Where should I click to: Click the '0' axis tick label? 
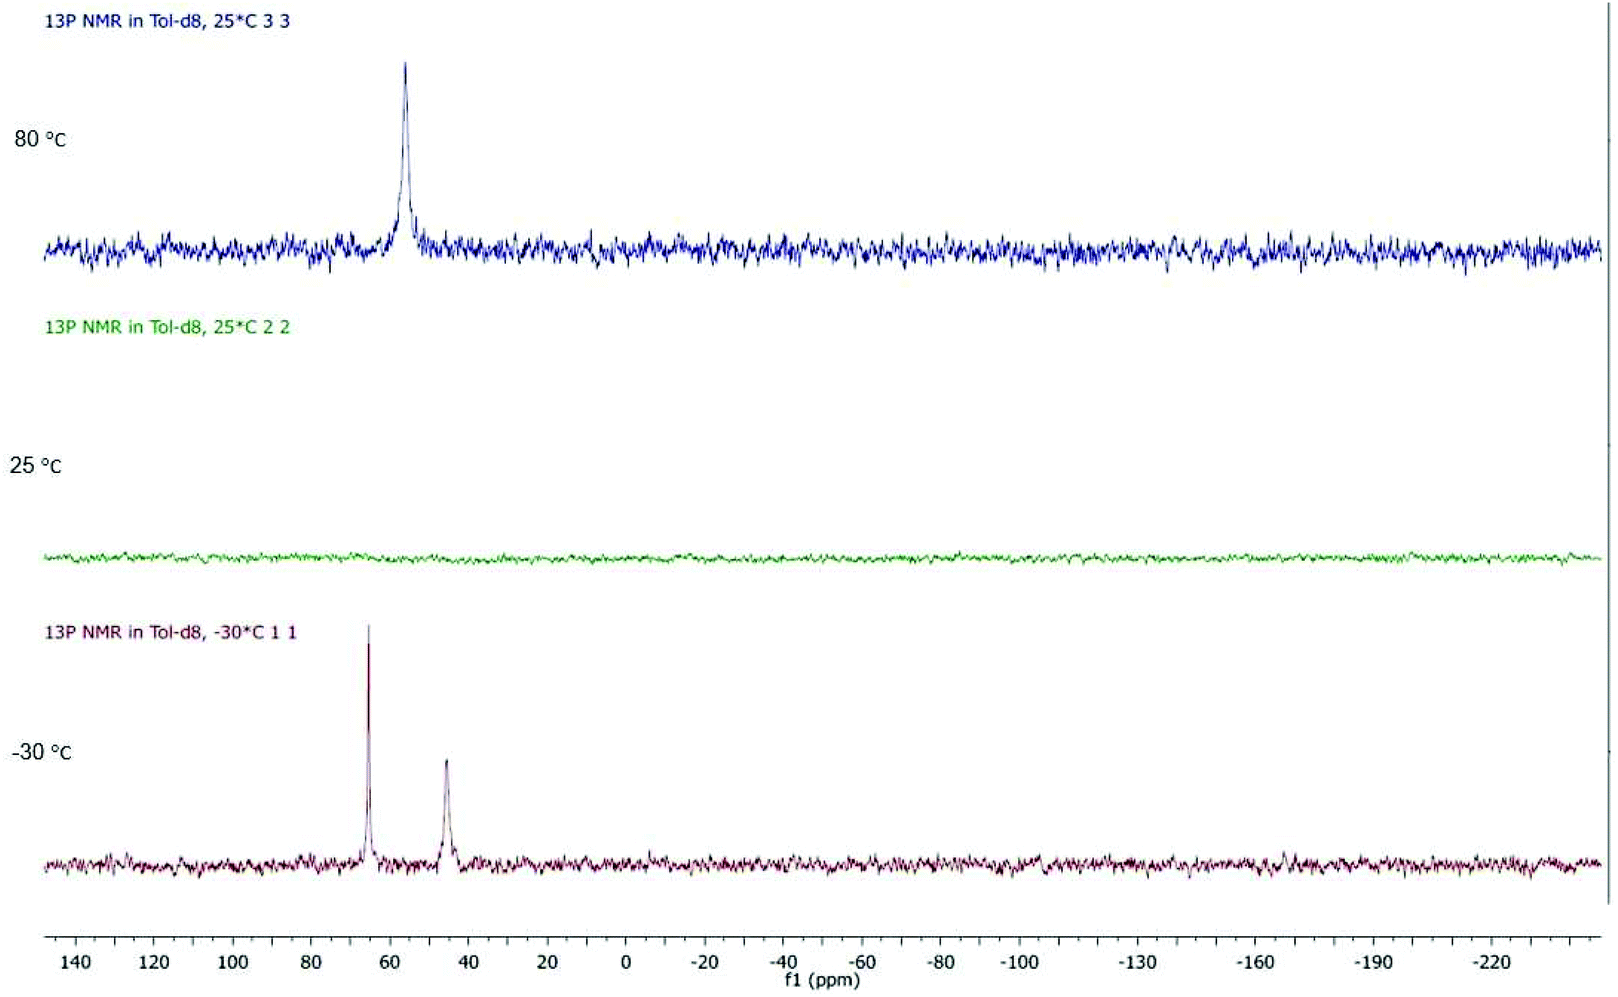(x=626, y=962)
